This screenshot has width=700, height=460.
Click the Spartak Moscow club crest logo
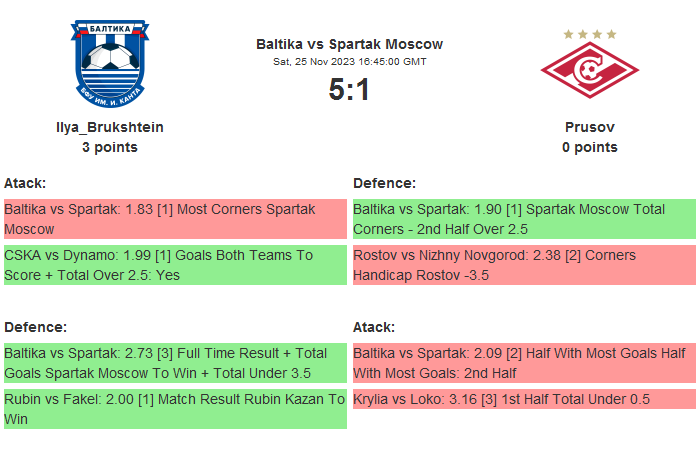[x=589, y=71]
